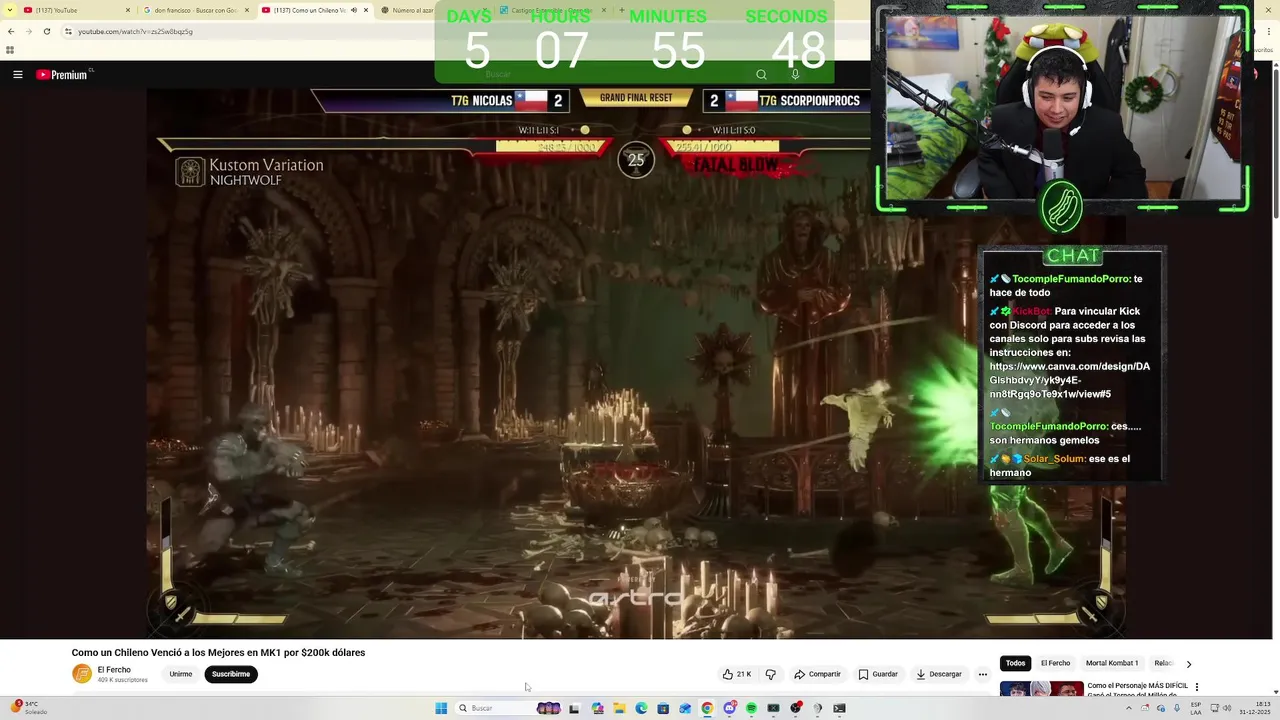1280x720 pixels.
Task: Select the "El Fercho" filter chip
Action: pos(1055,663)
